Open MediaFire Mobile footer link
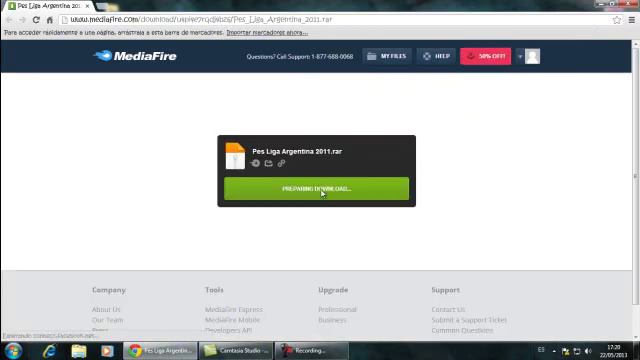The width and height of the screenshot is (640, 360). [232, 320]
